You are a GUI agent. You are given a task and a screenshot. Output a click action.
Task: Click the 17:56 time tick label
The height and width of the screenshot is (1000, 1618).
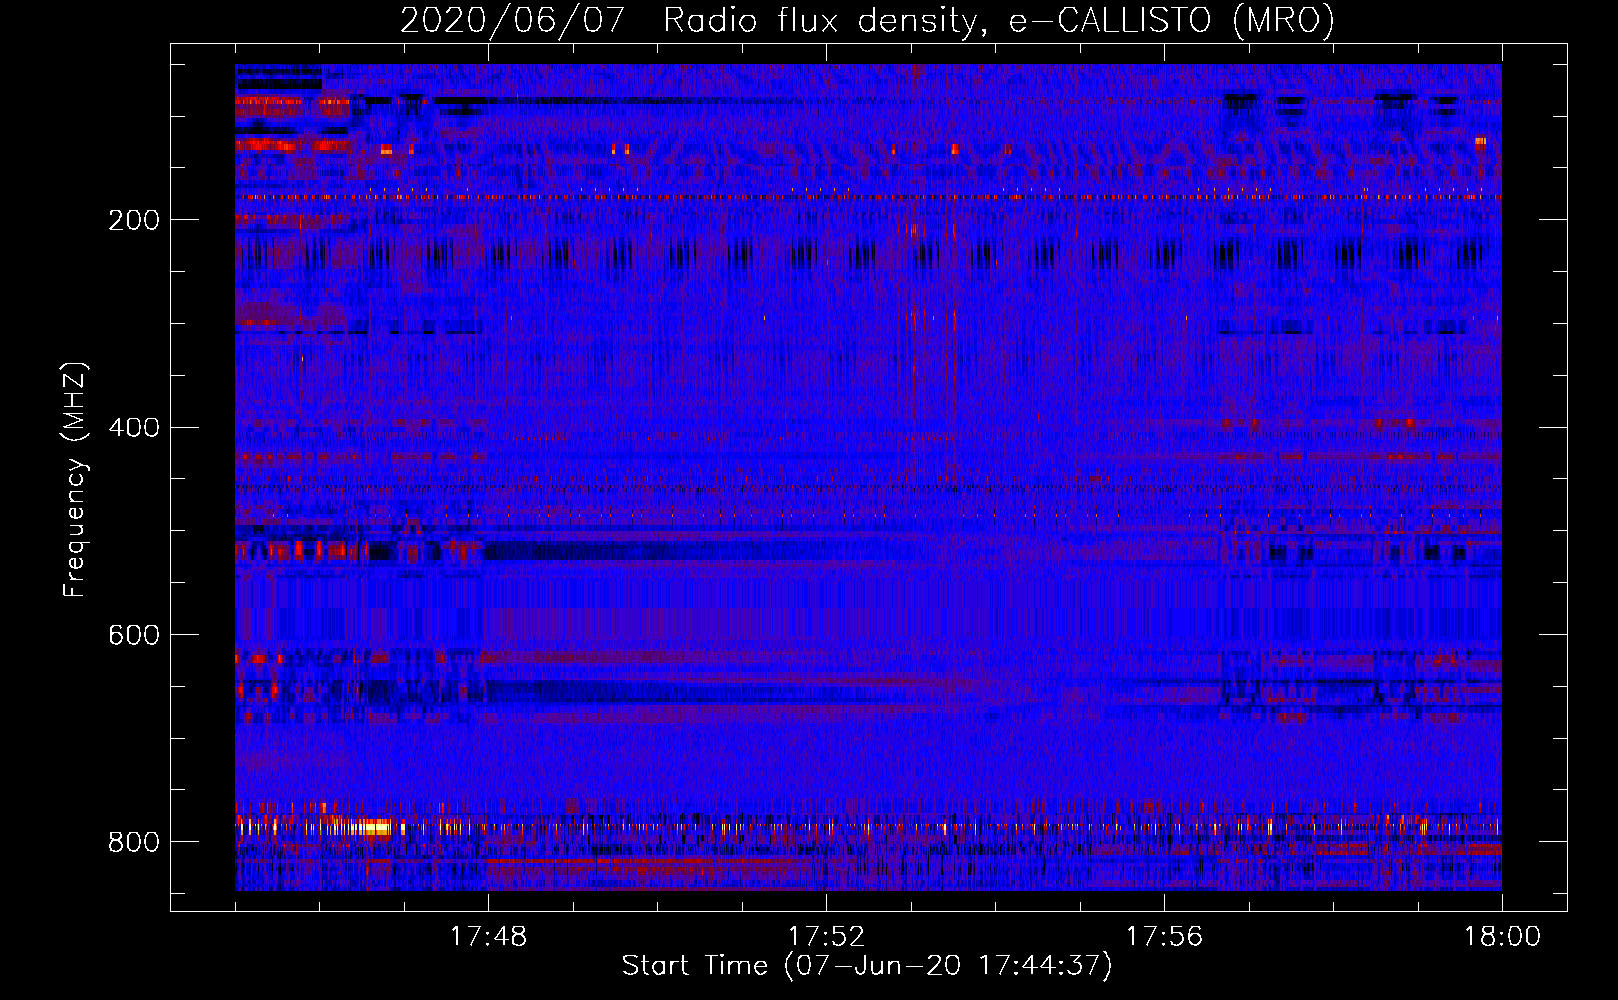[1164, 937]
